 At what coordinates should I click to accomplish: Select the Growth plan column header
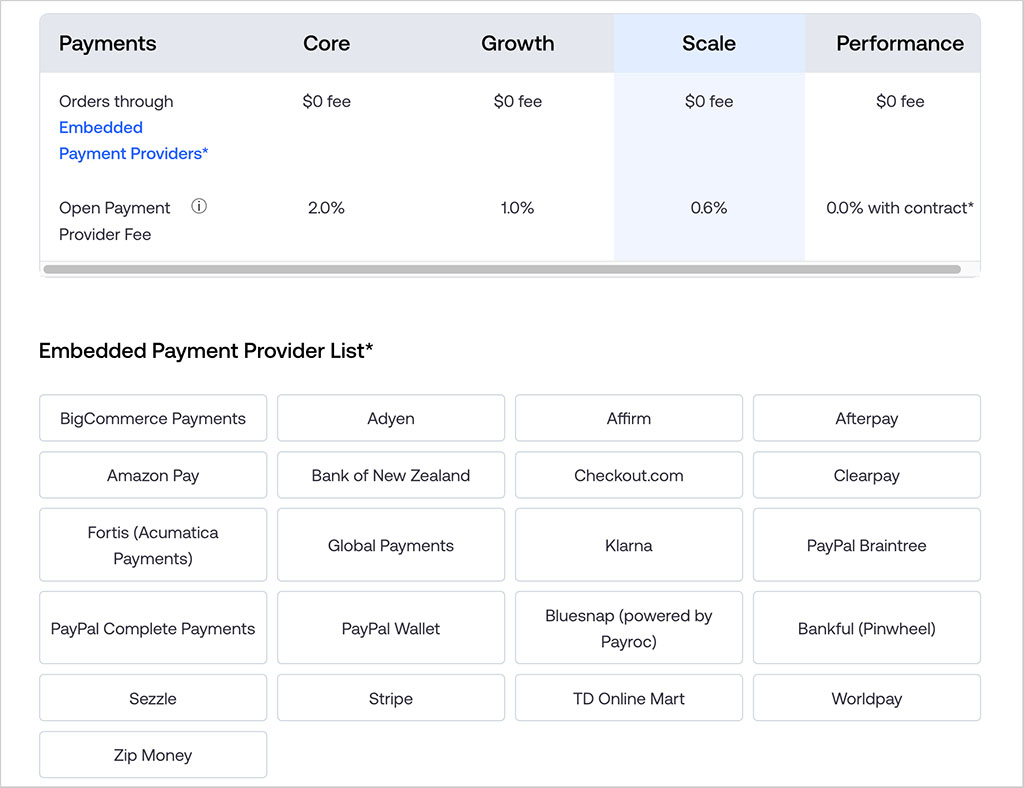pos(517,44)
